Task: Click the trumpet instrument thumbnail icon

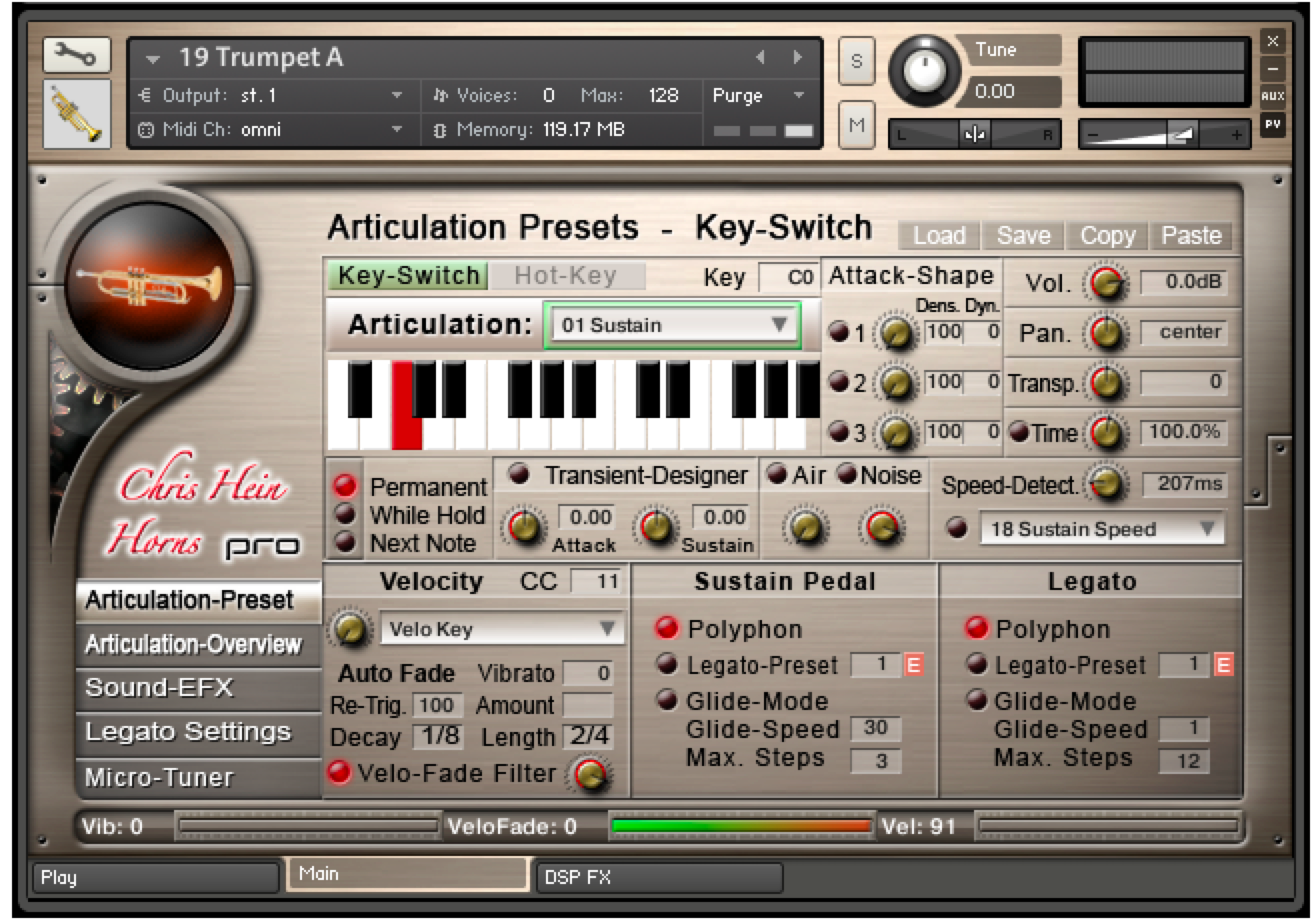Action: [76, 113]
